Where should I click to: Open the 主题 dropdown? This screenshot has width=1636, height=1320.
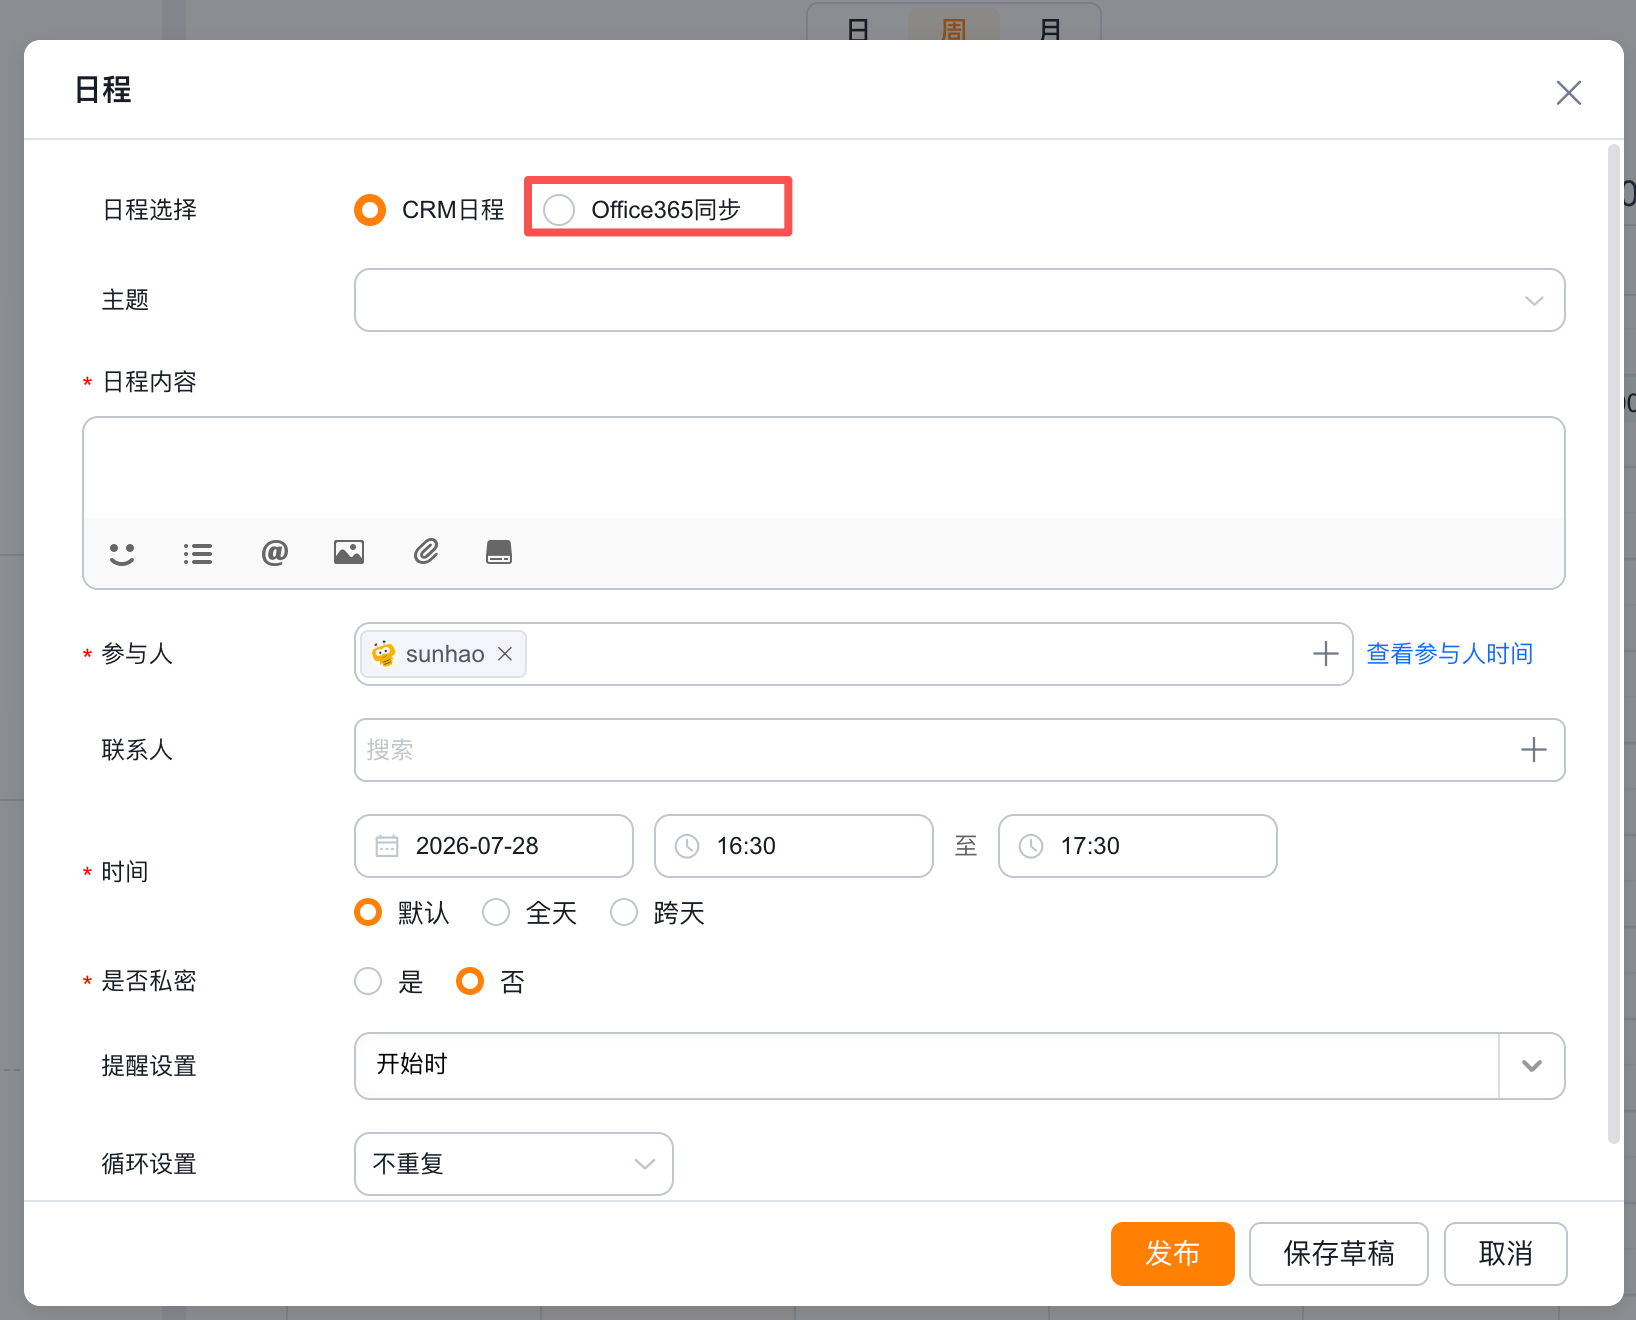(960, 300)
